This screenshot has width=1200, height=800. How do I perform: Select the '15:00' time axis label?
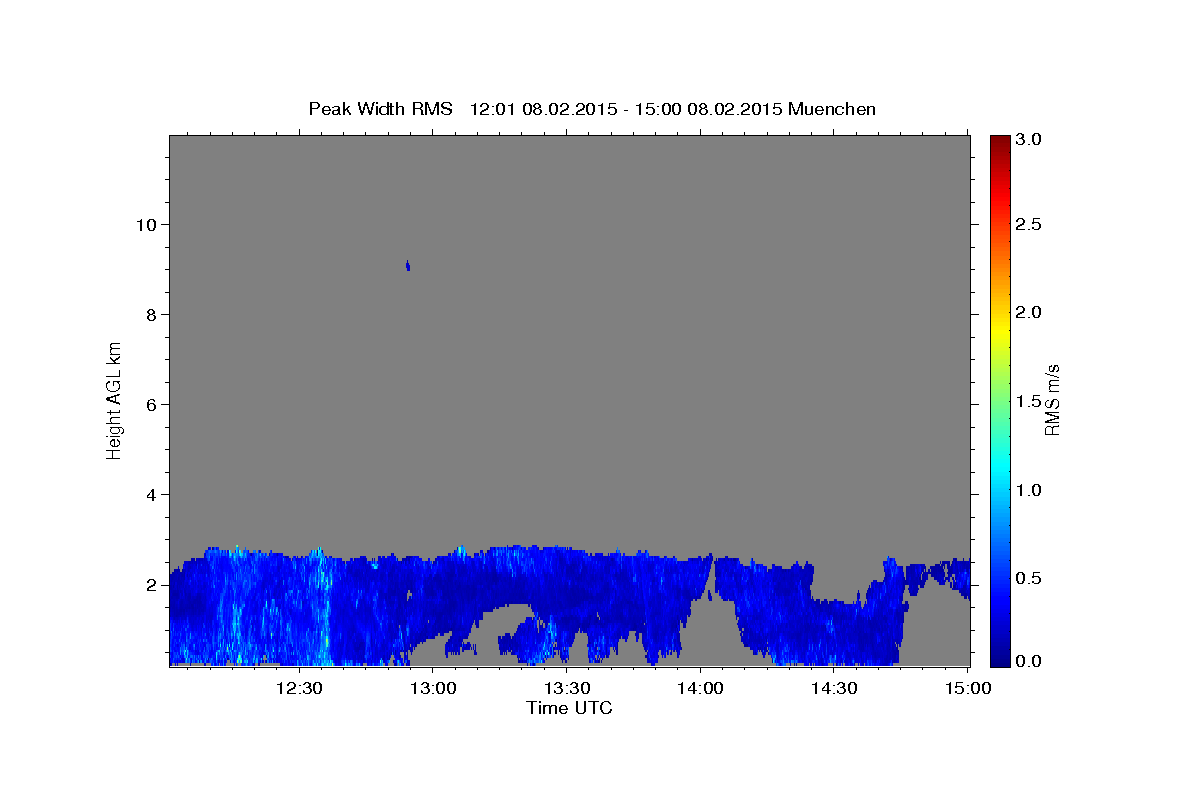pyautogui.click(x=967, y=688)
